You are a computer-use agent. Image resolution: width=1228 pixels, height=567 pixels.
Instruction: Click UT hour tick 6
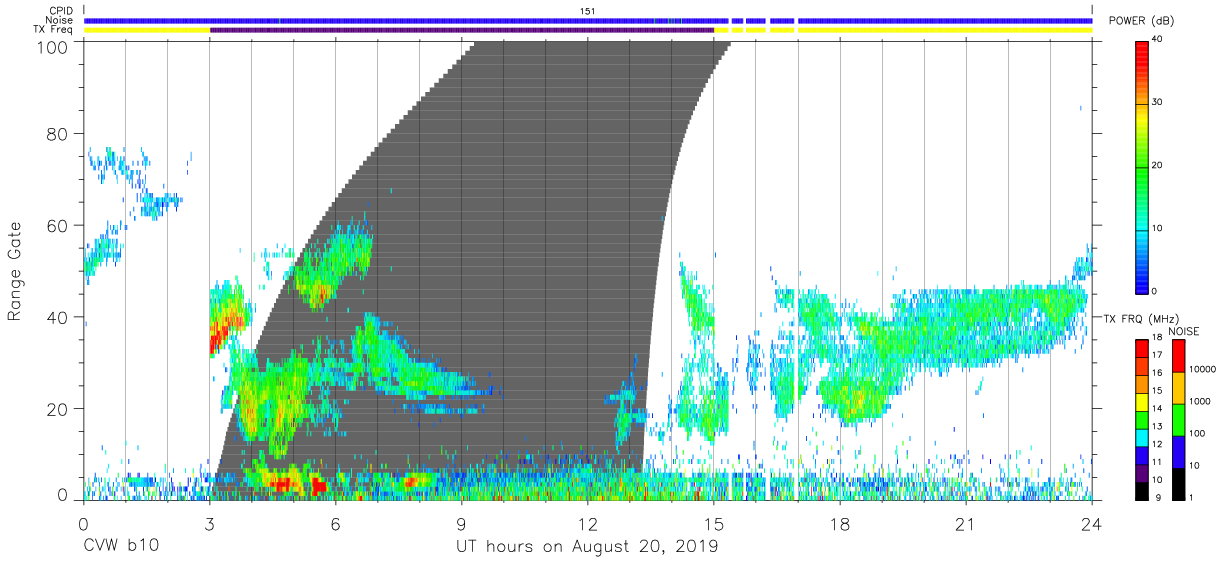click(335, 526)
